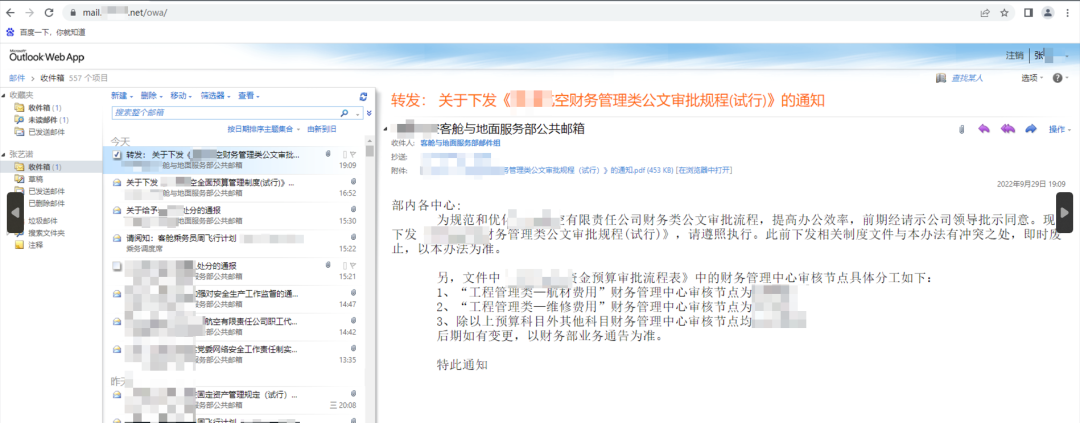Click the 注销 sign-out link

(1015, 56)
